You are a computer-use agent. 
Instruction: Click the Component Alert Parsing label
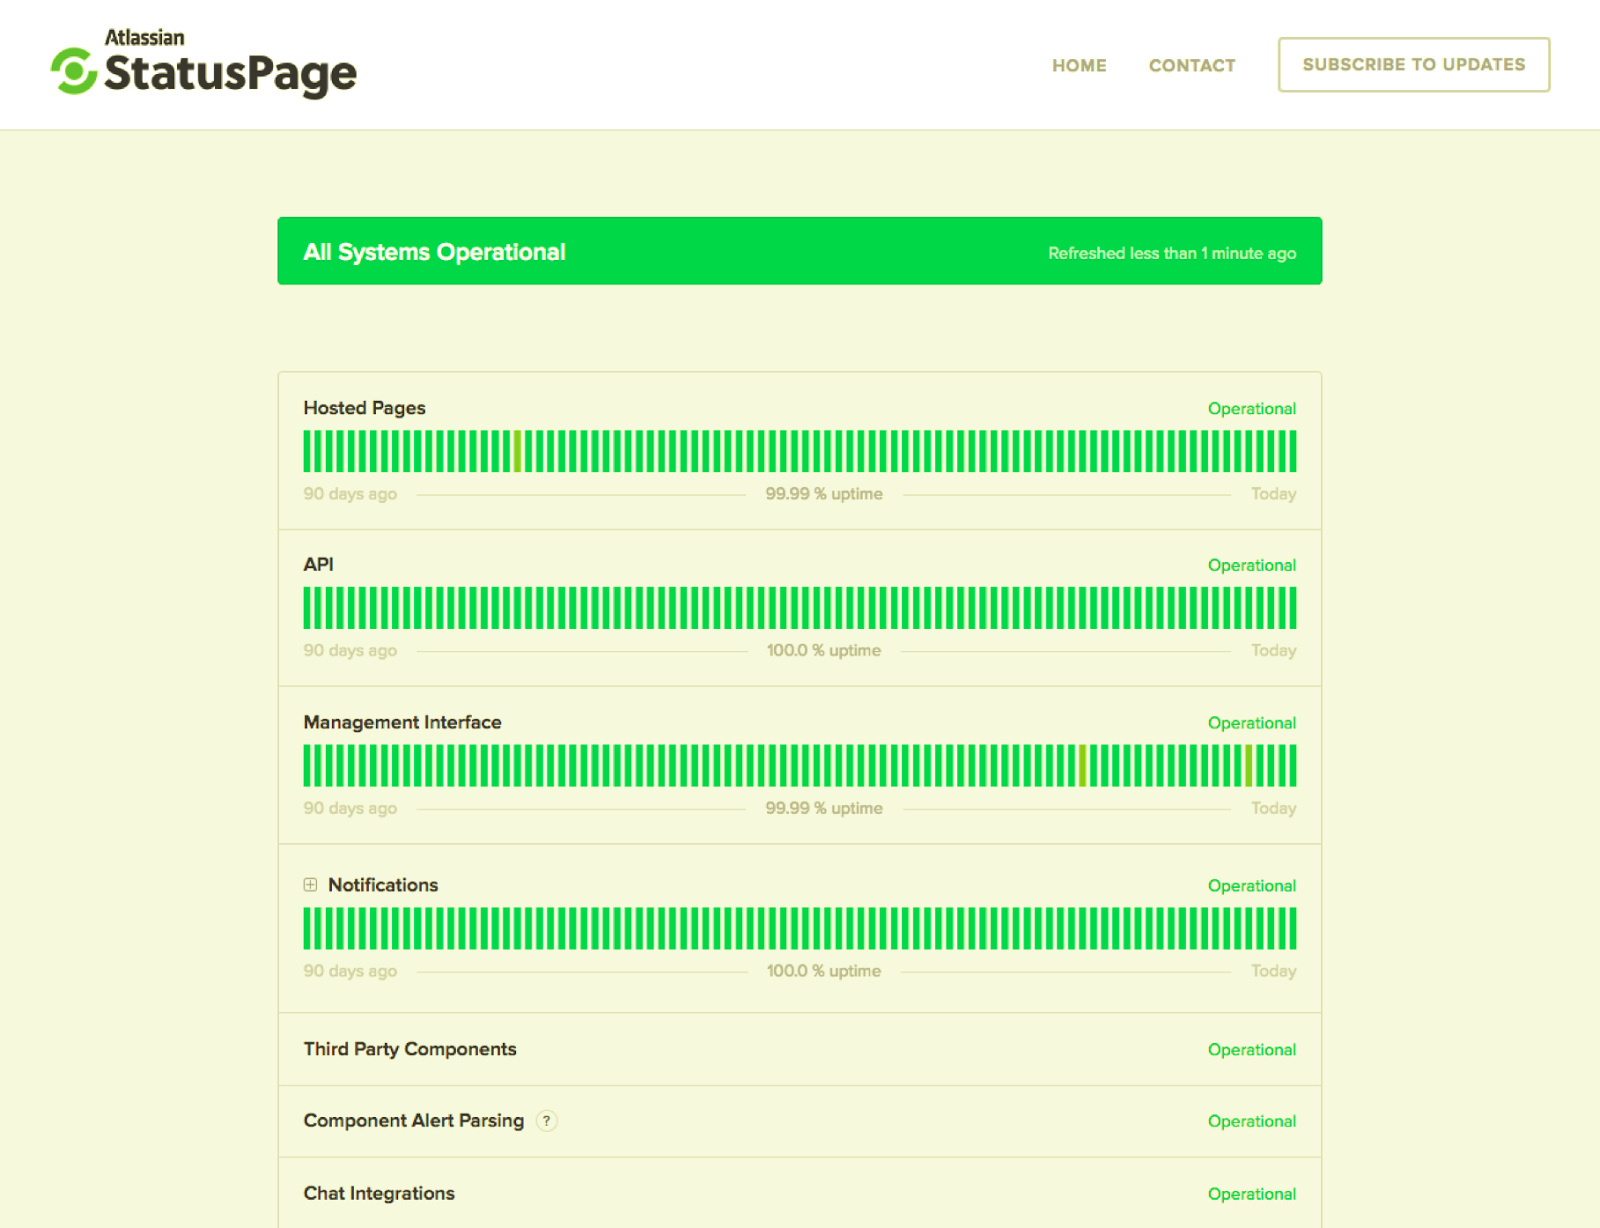[x=413, y=1121]
